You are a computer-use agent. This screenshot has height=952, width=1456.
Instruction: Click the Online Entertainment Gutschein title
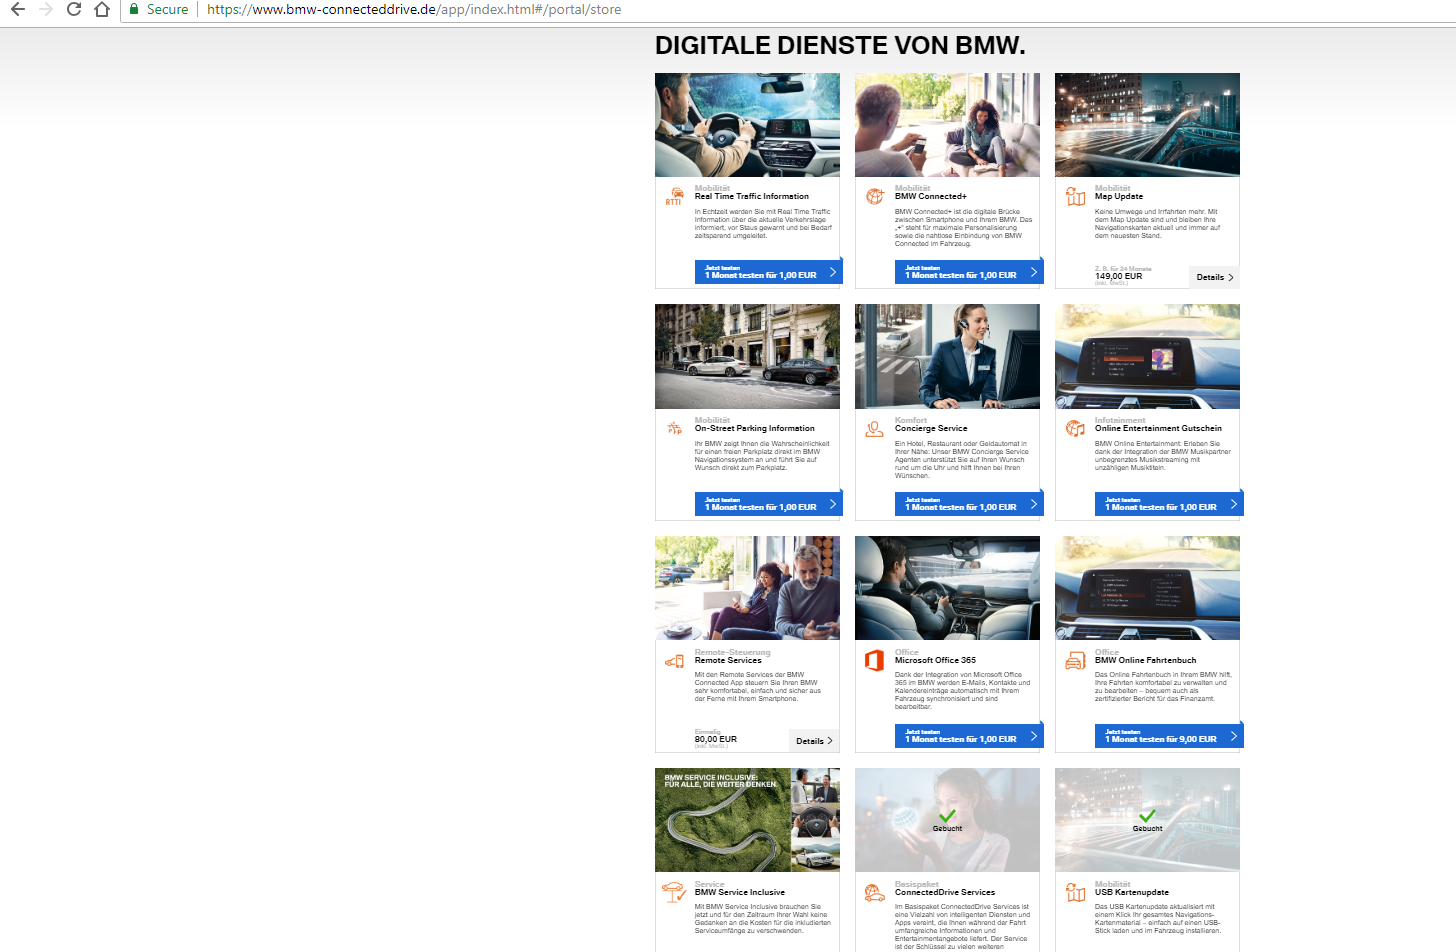tap(1158, 428)
